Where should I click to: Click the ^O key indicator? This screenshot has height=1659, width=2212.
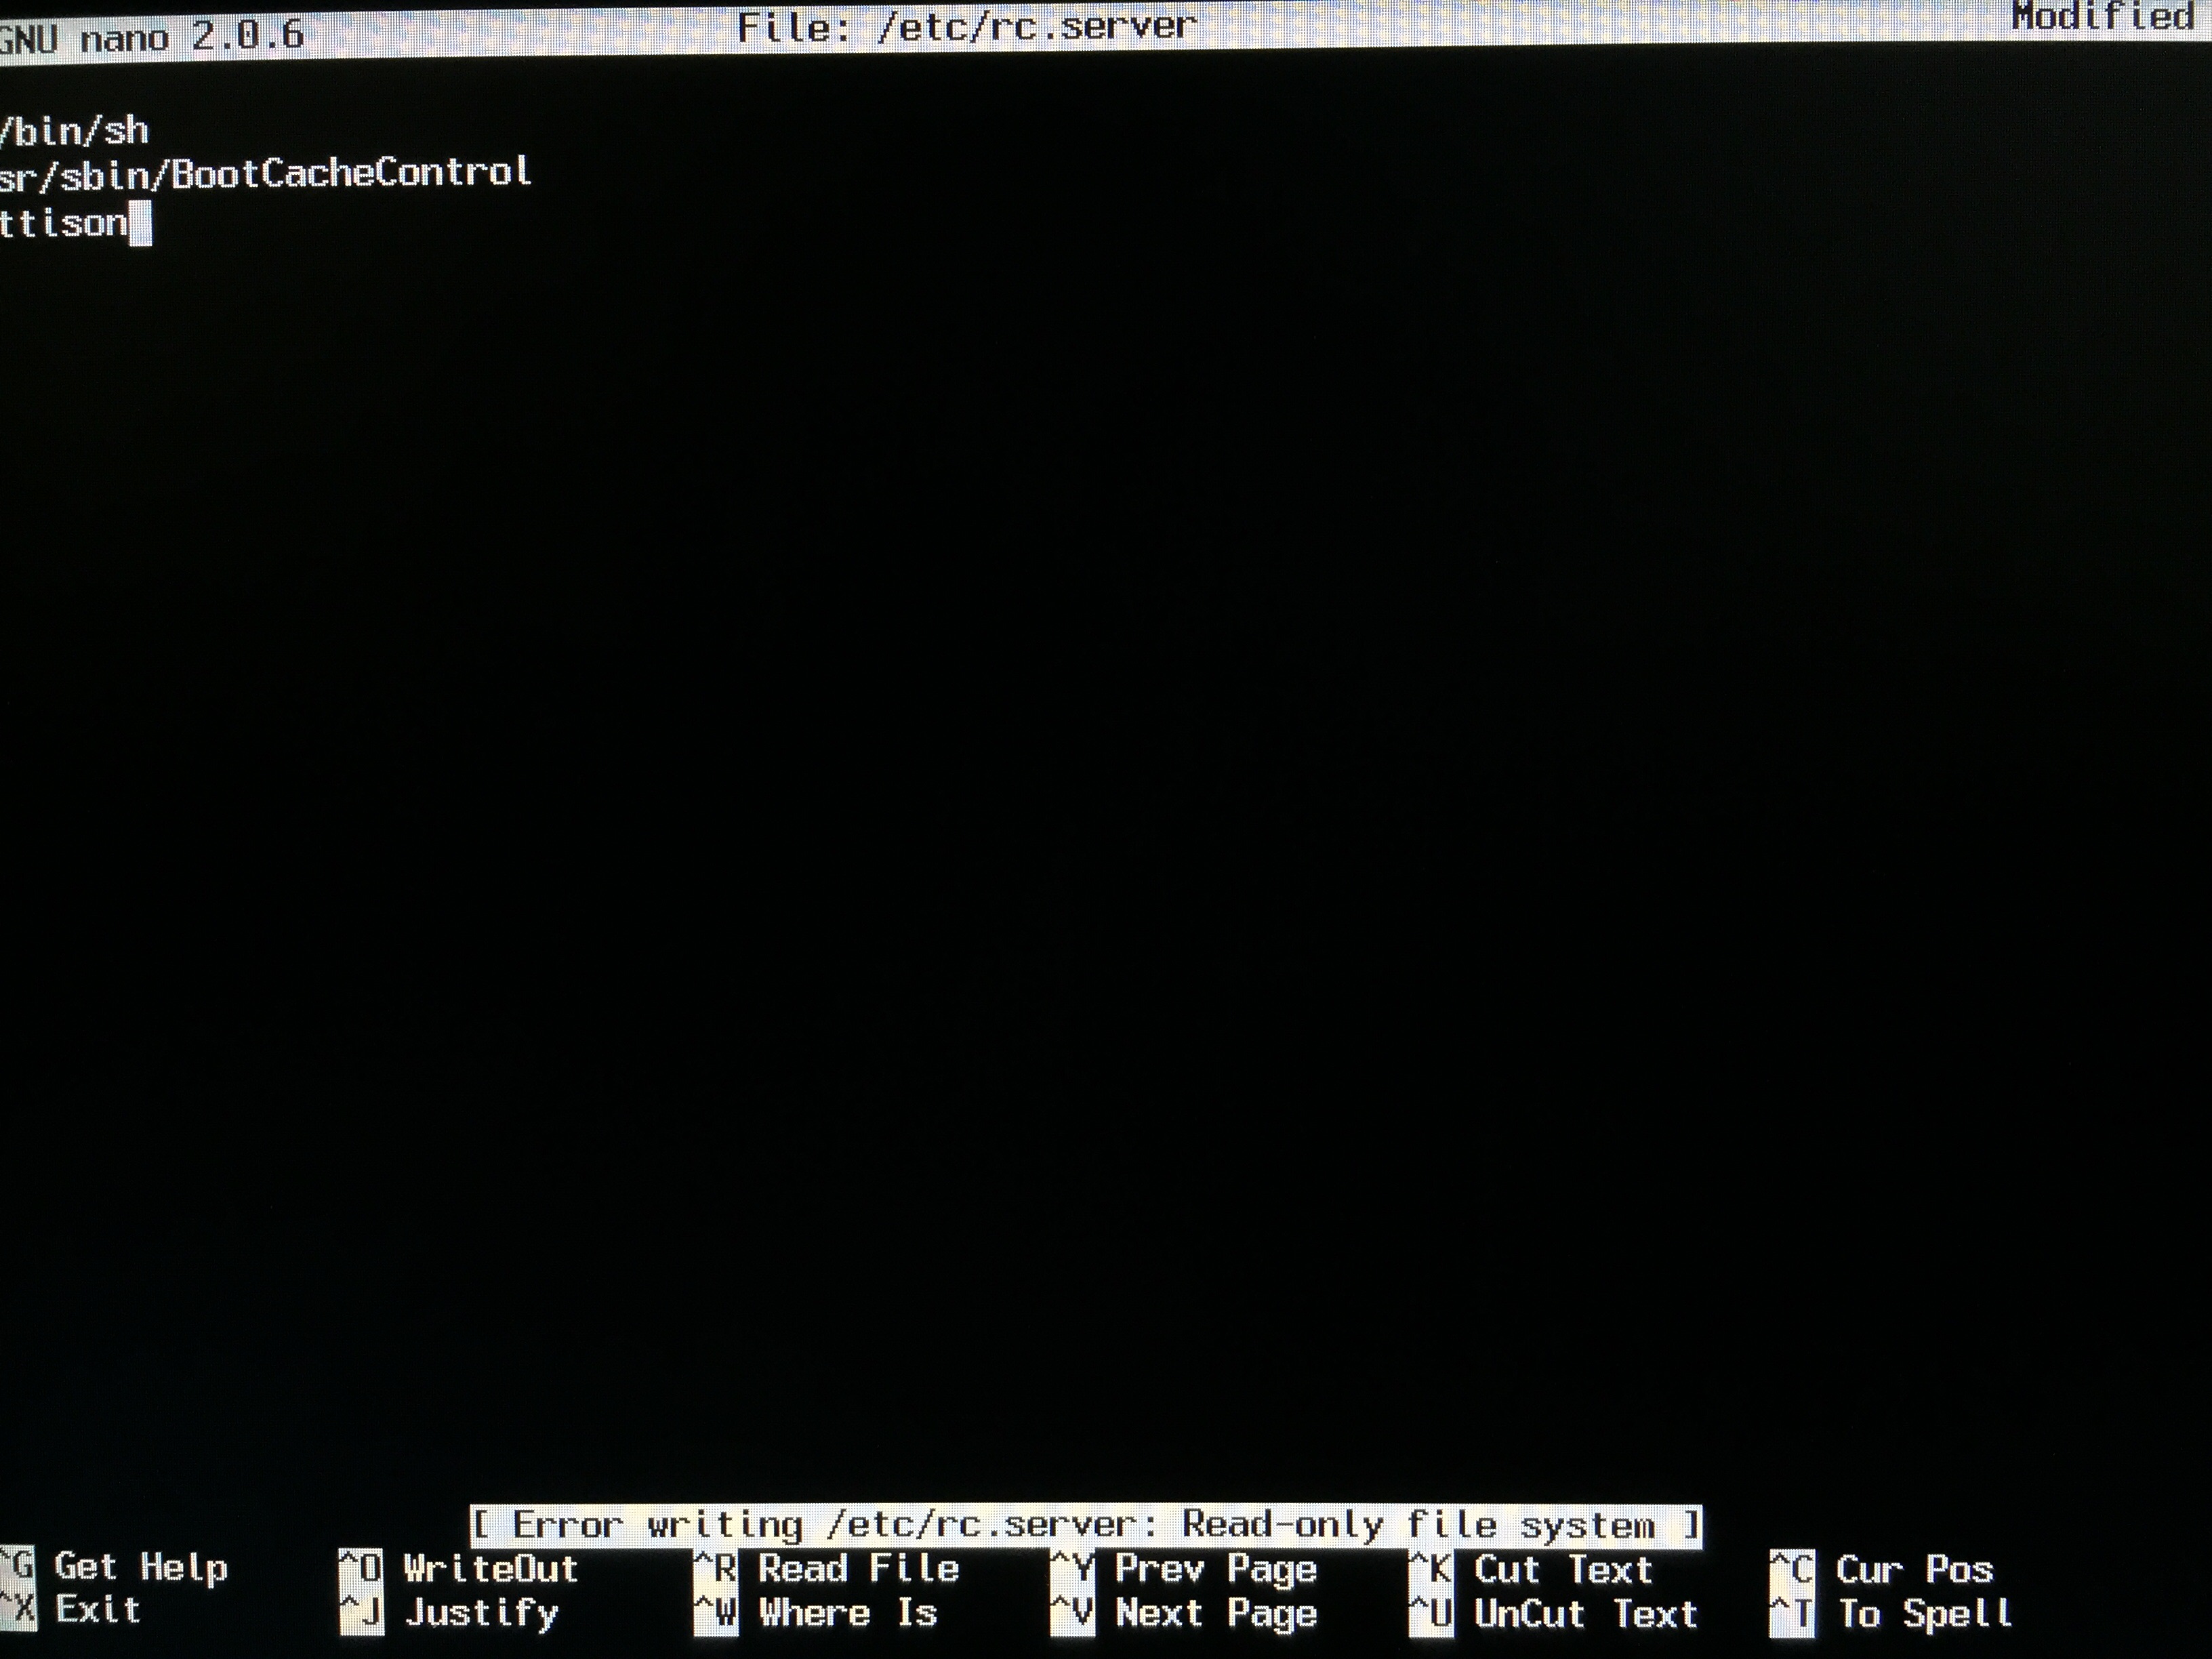360,1568
